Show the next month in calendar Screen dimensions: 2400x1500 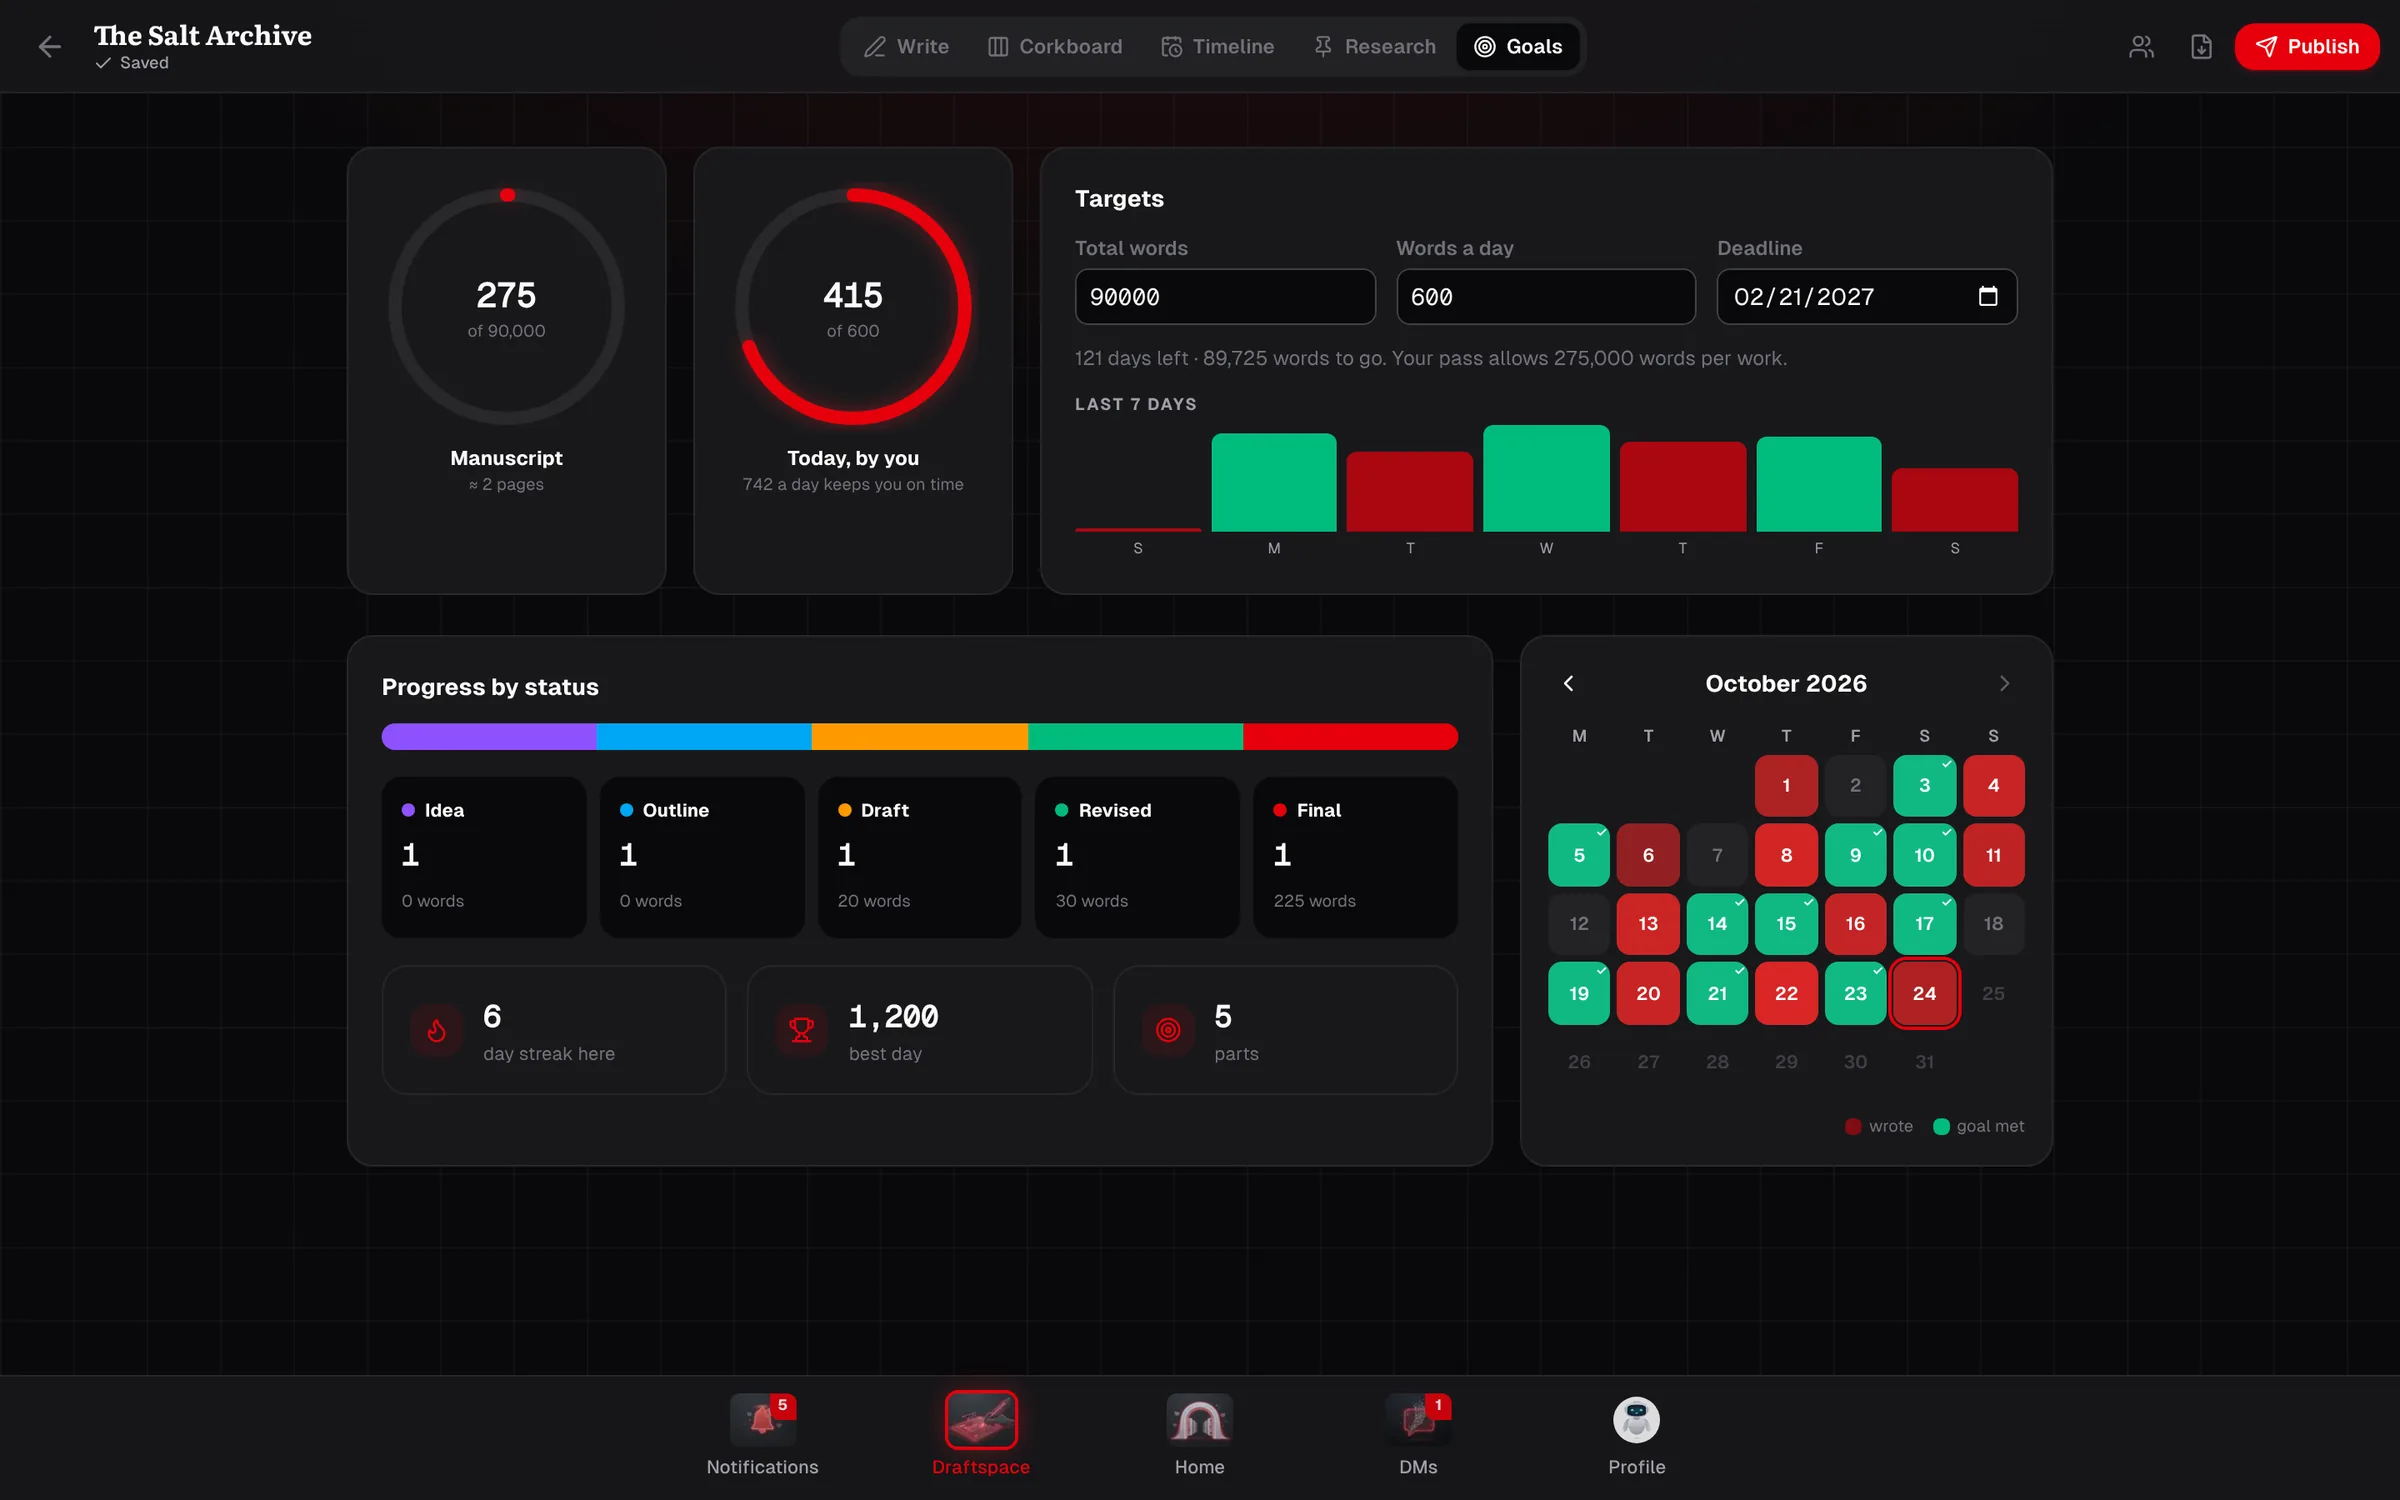pos(2004,683)
